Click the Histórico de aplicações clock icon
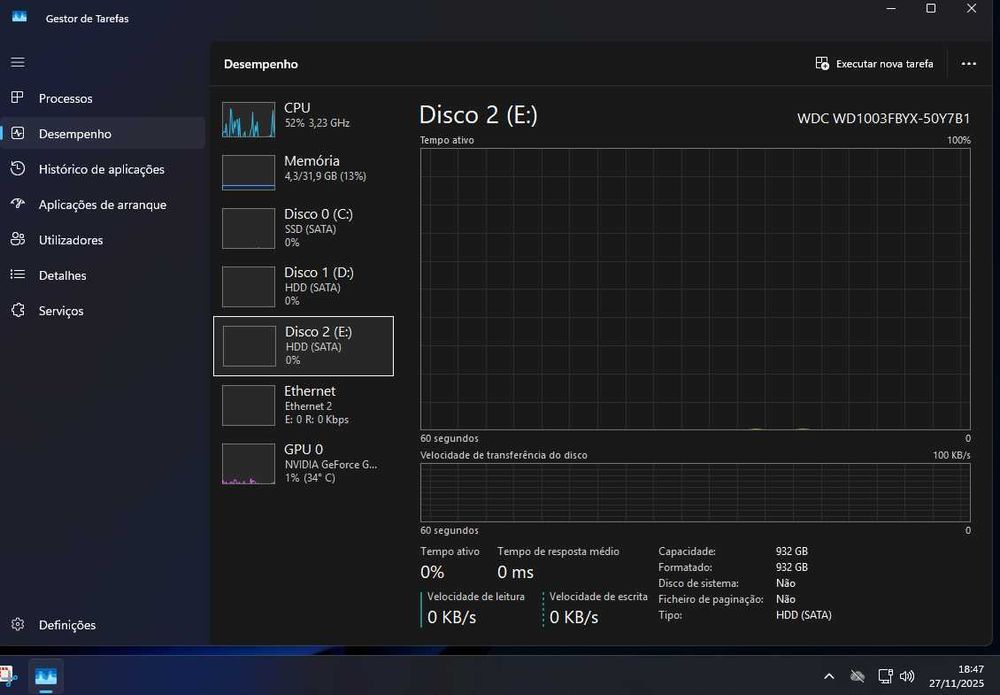 (18, 168)
